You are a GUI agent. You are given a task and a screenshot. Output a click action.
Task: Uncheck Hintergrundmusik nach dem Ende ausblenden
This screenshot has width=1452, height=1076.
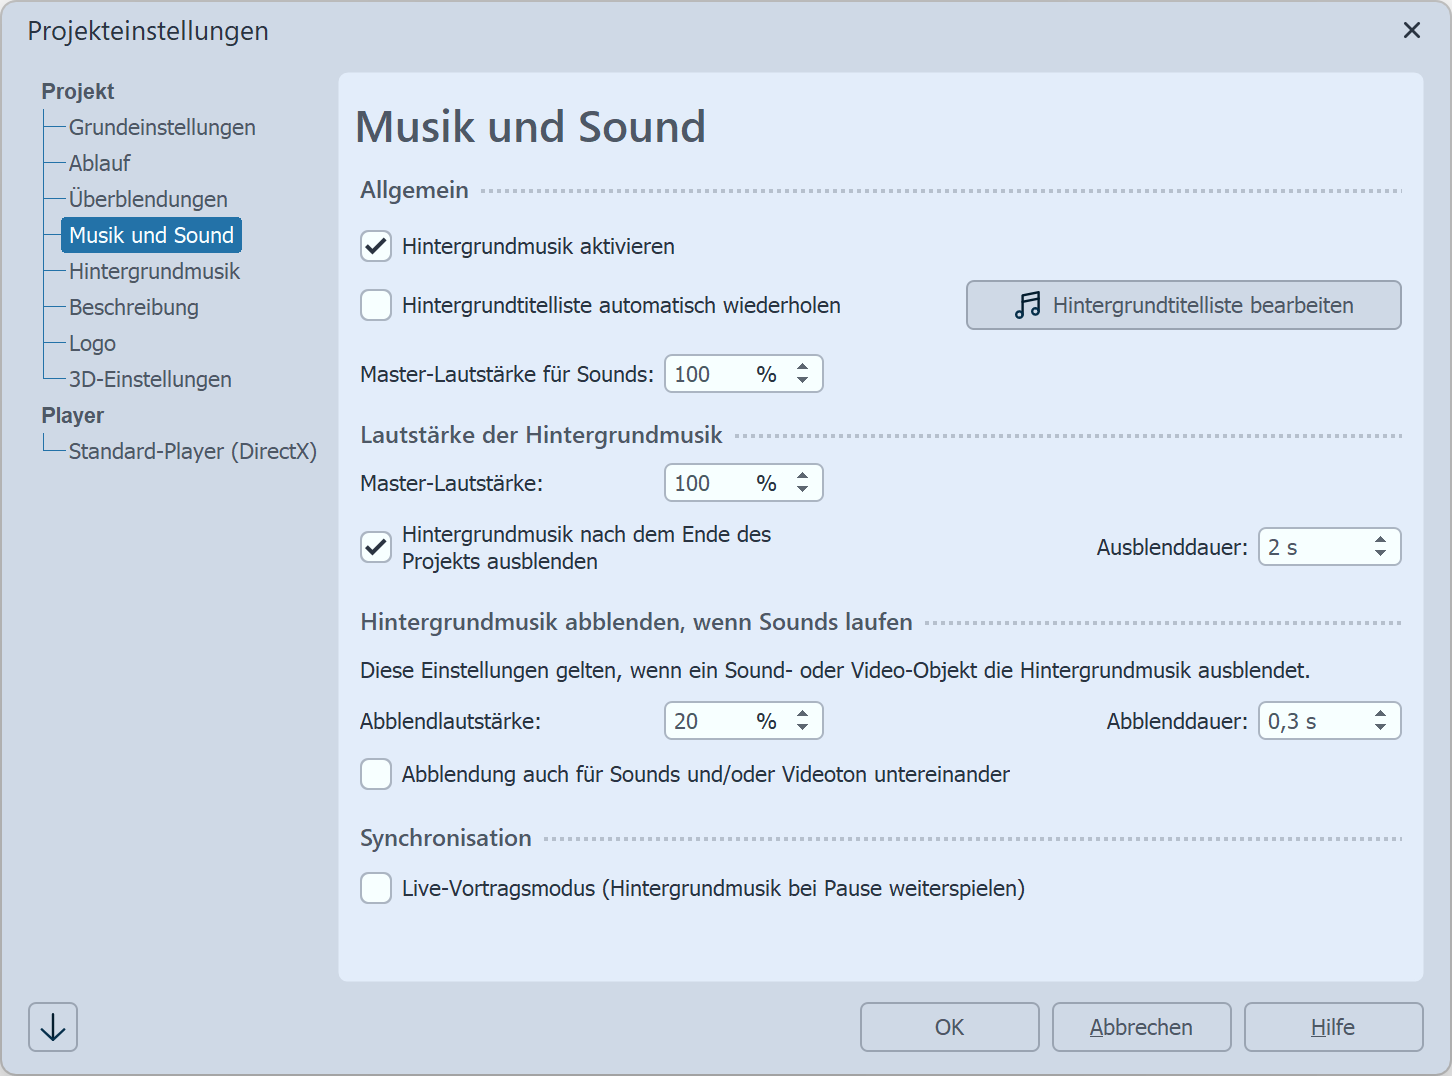[x=375, y=547]
